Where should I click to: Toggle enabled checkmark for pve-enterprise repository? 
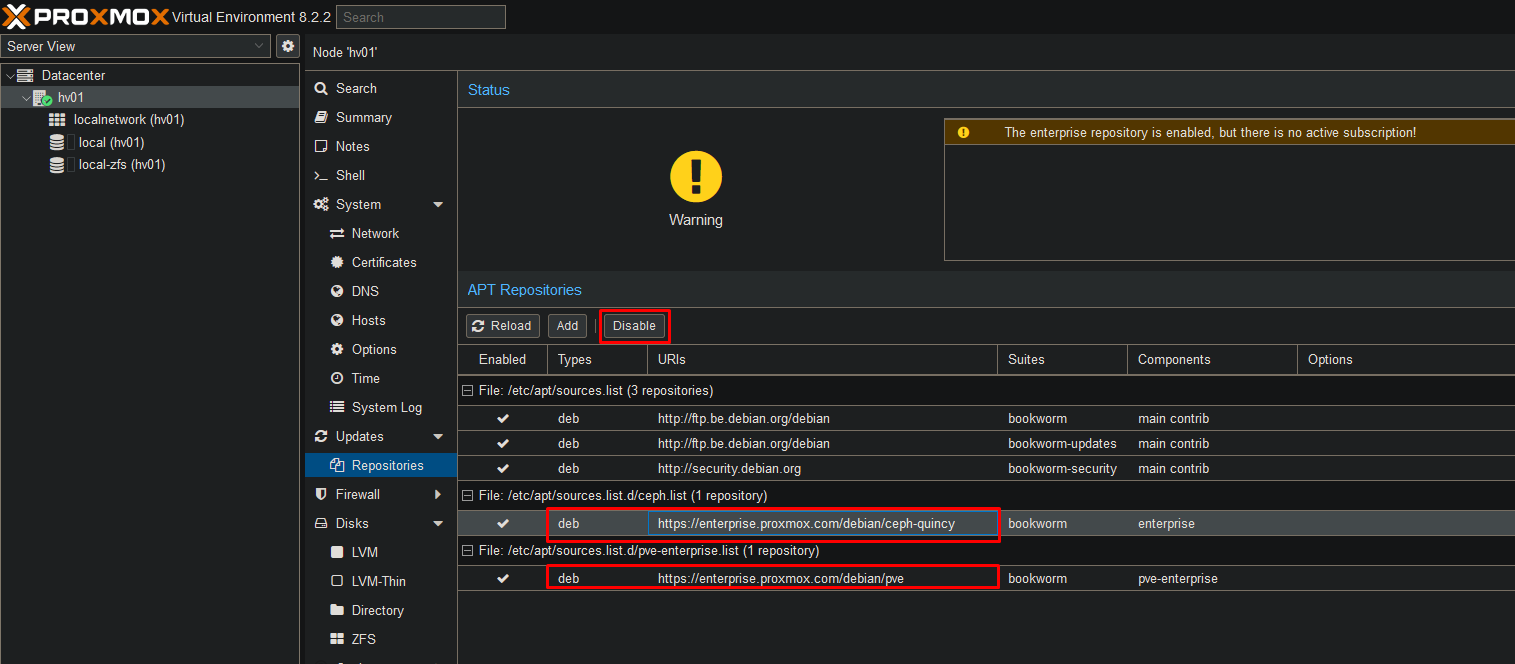[503, 578]
